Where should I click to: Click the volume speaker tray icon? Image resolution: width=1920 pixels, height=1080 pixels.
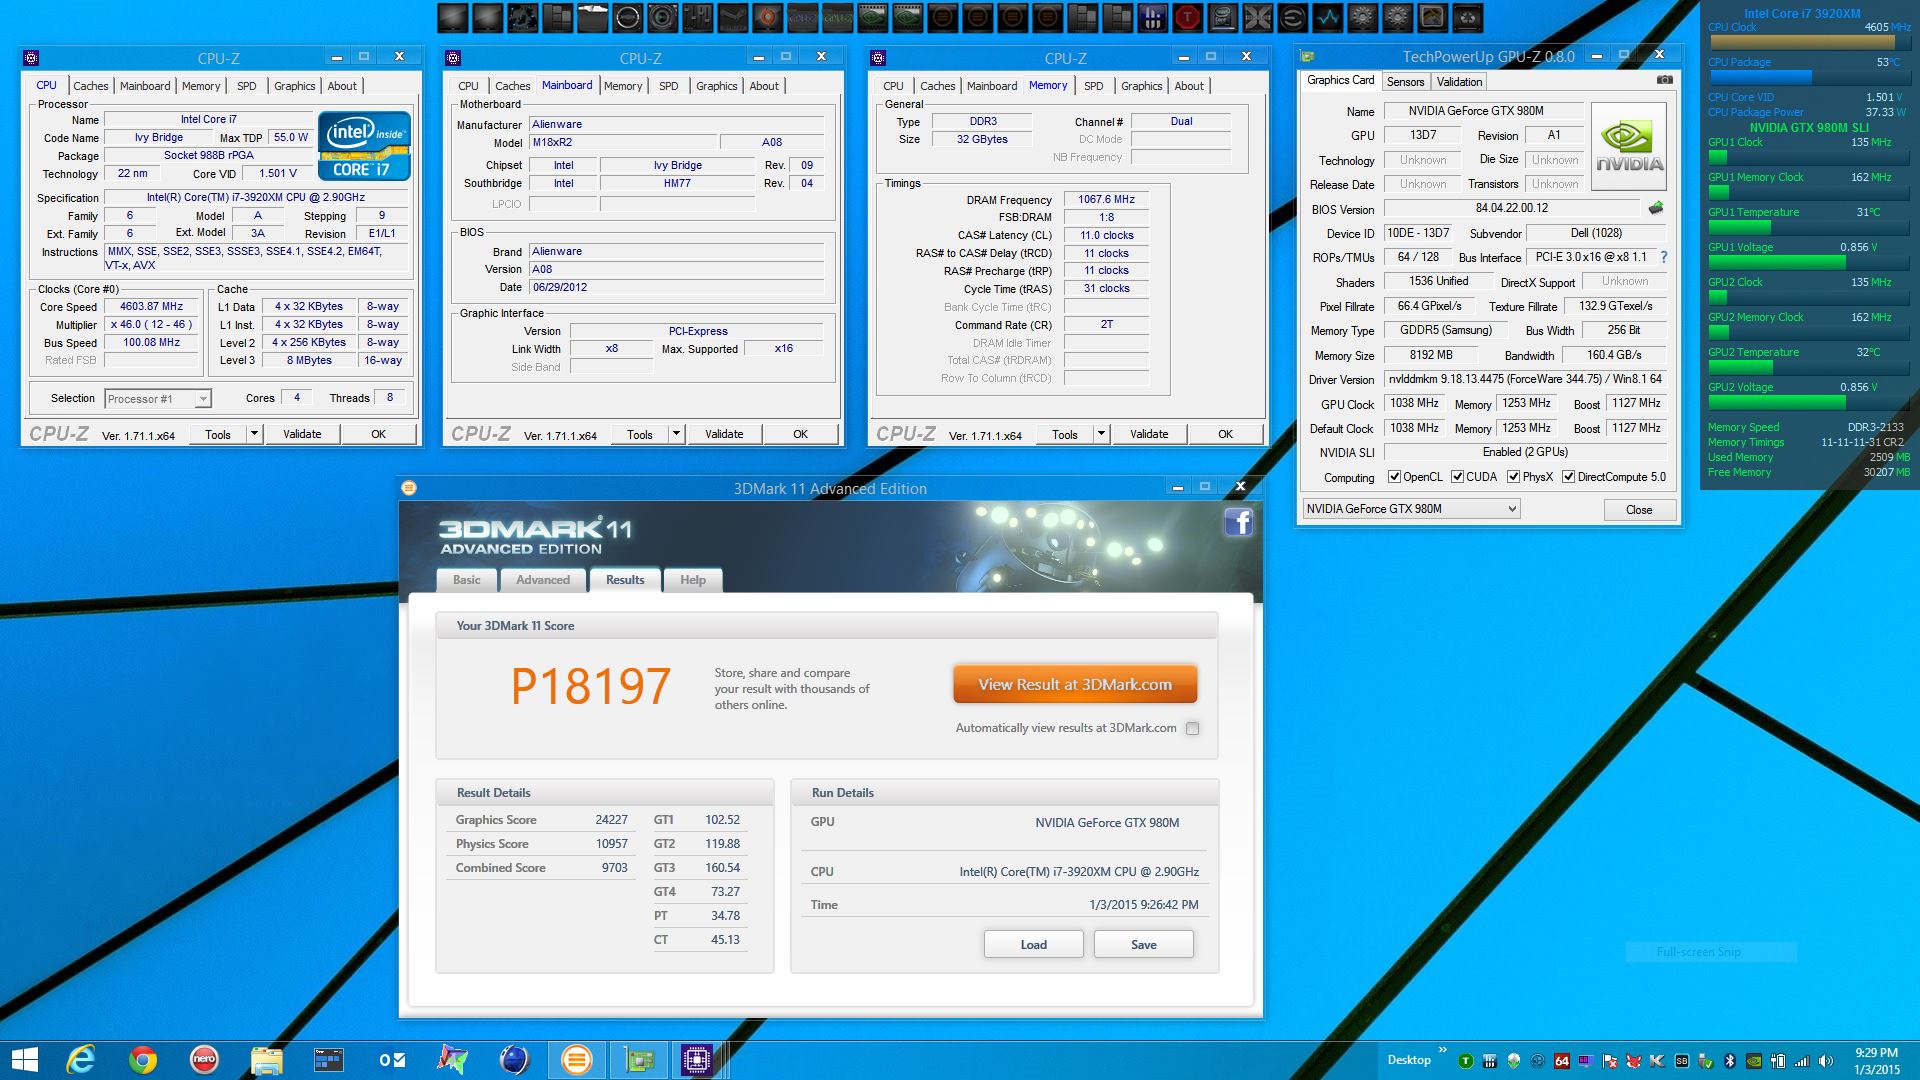tap(1825, 1061)
